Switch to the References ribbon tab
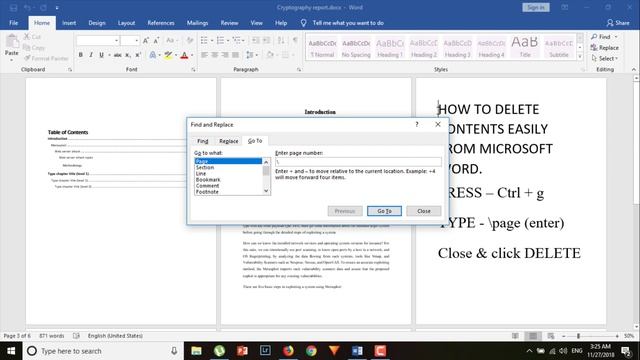 point(161,23)
